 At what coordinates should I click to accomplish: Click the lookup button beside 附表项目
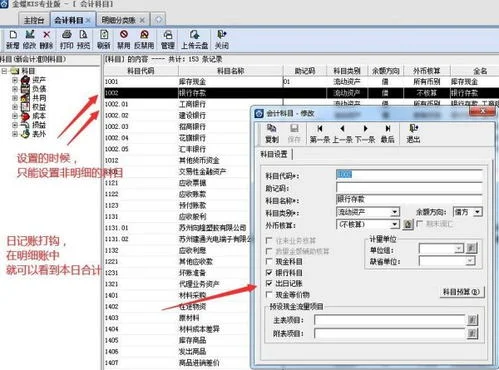pyautogui.click(x=472, y=333)
